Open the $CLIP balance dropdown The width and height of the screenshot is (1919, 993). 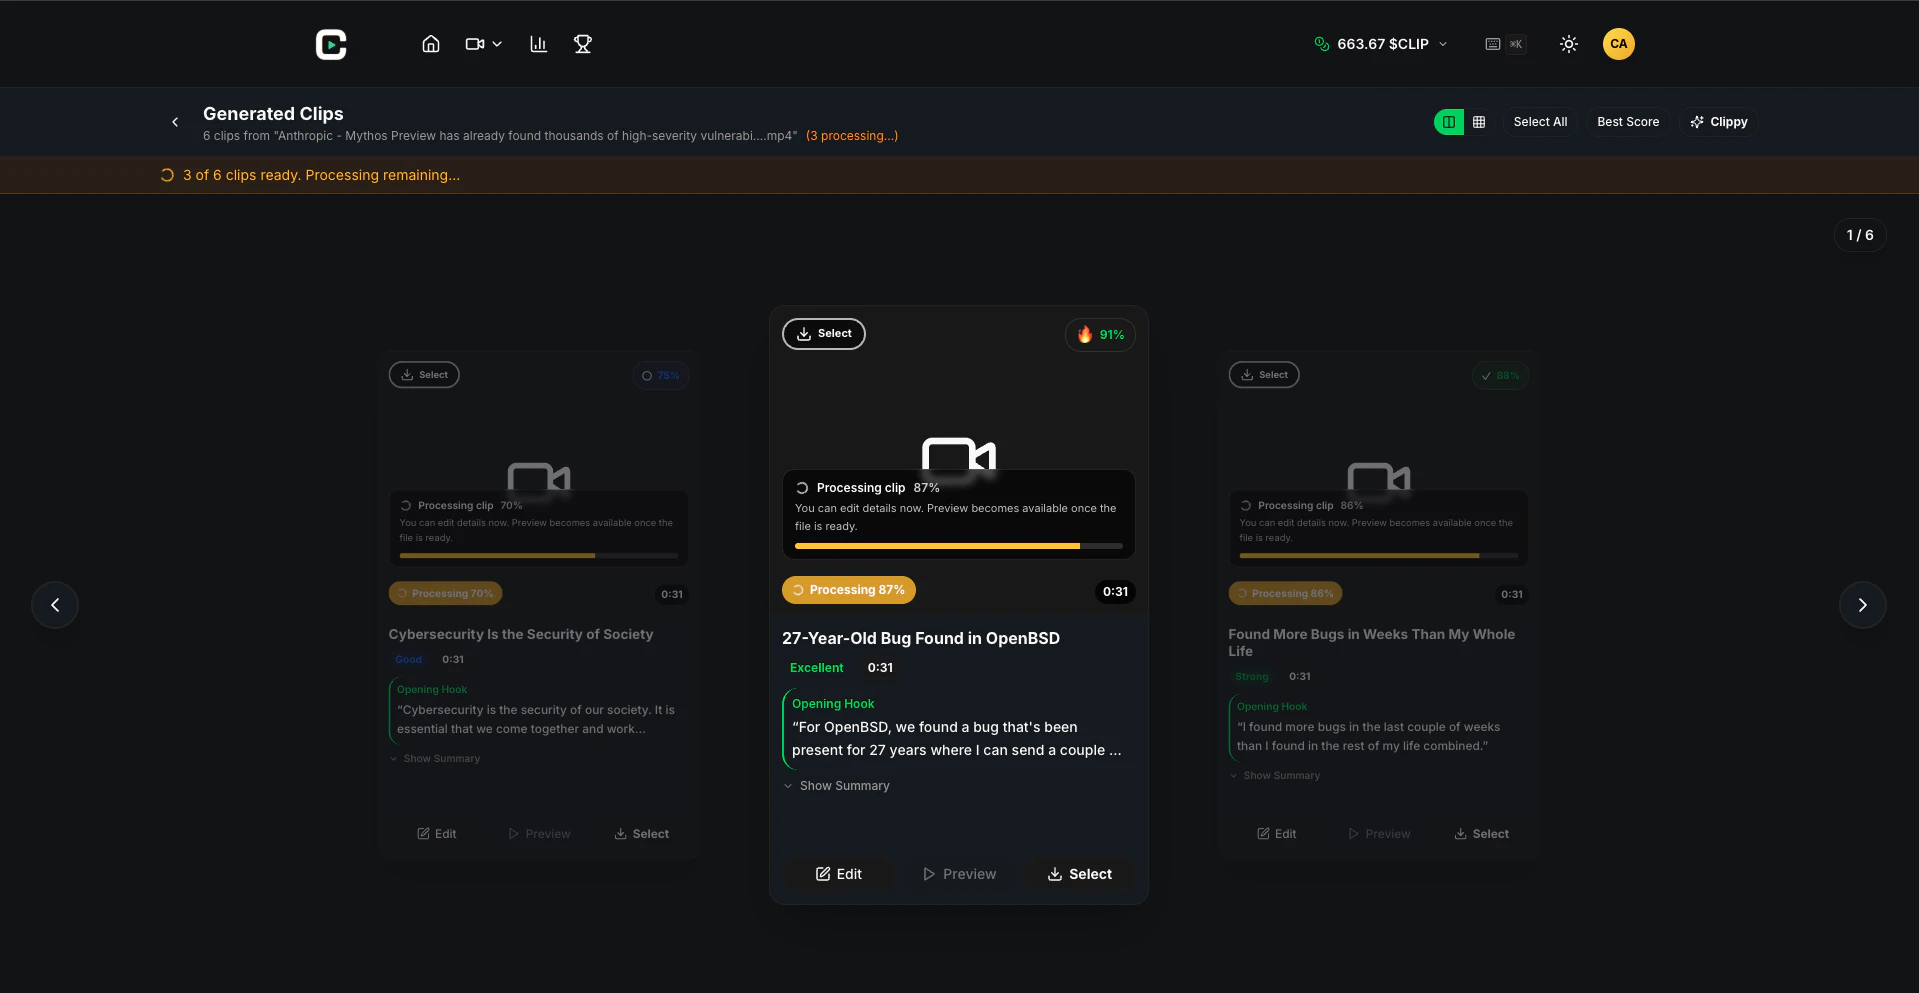coord(1443,44)
